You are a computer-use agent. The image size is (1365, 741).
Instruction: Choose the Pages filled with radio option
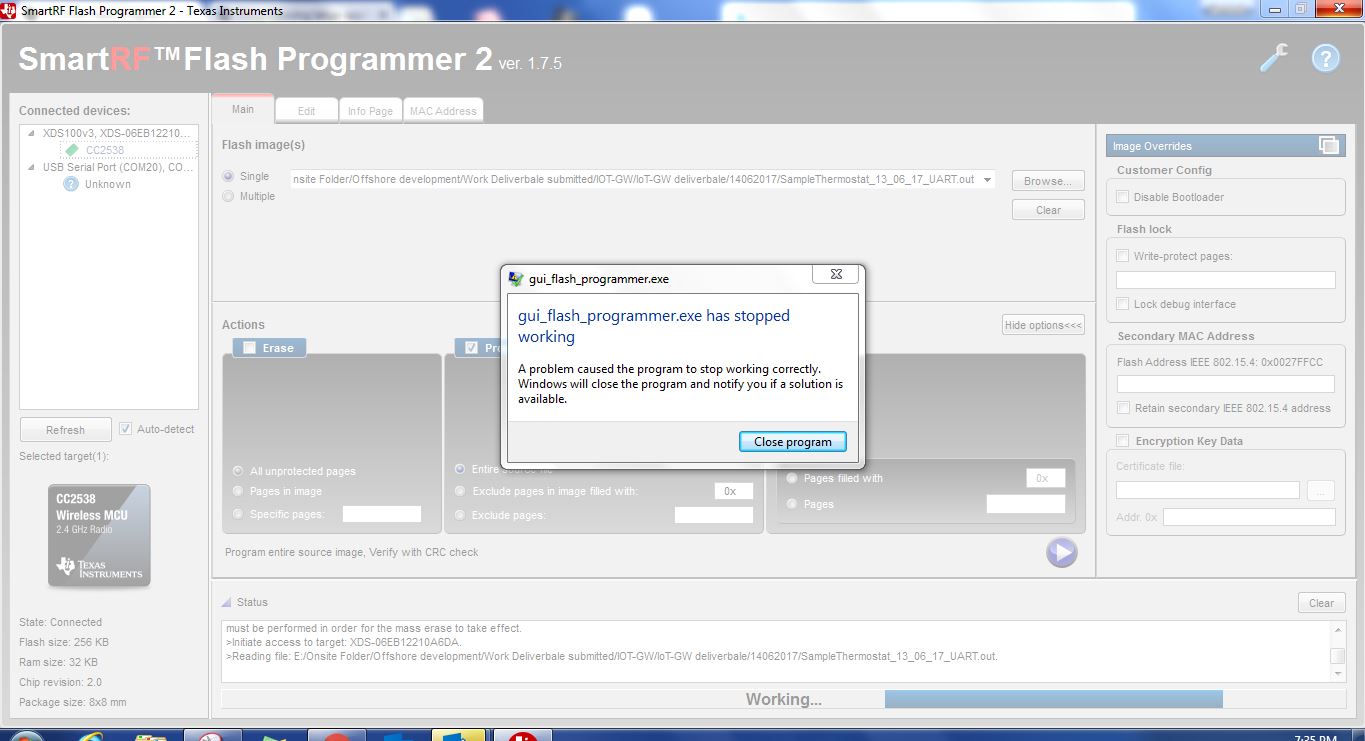tap(793, 478)
